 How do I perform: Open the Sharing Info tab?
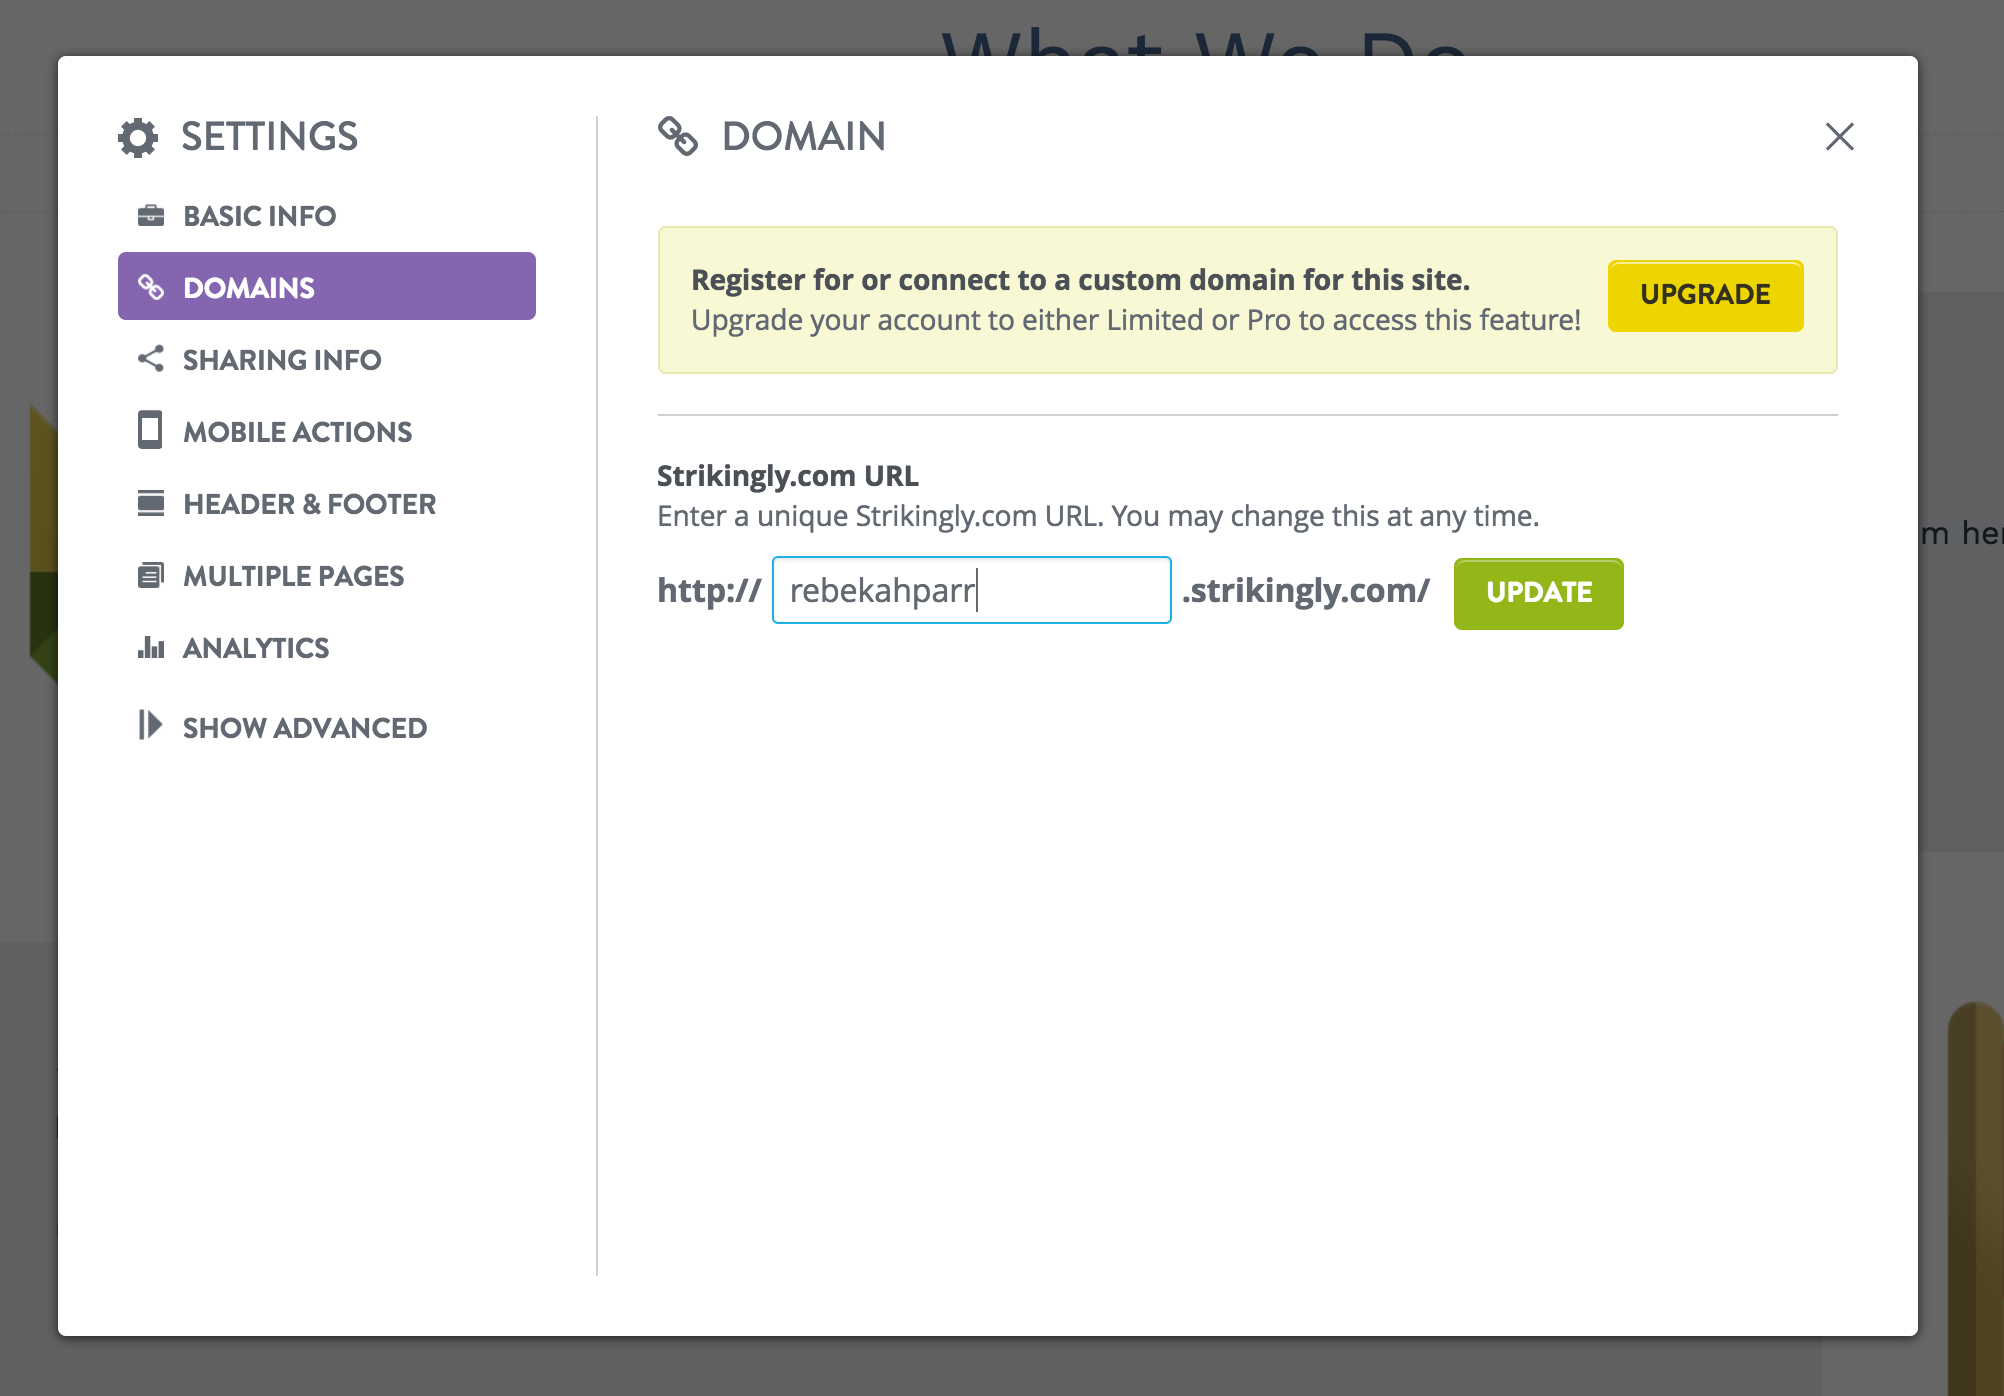point(326,359)
